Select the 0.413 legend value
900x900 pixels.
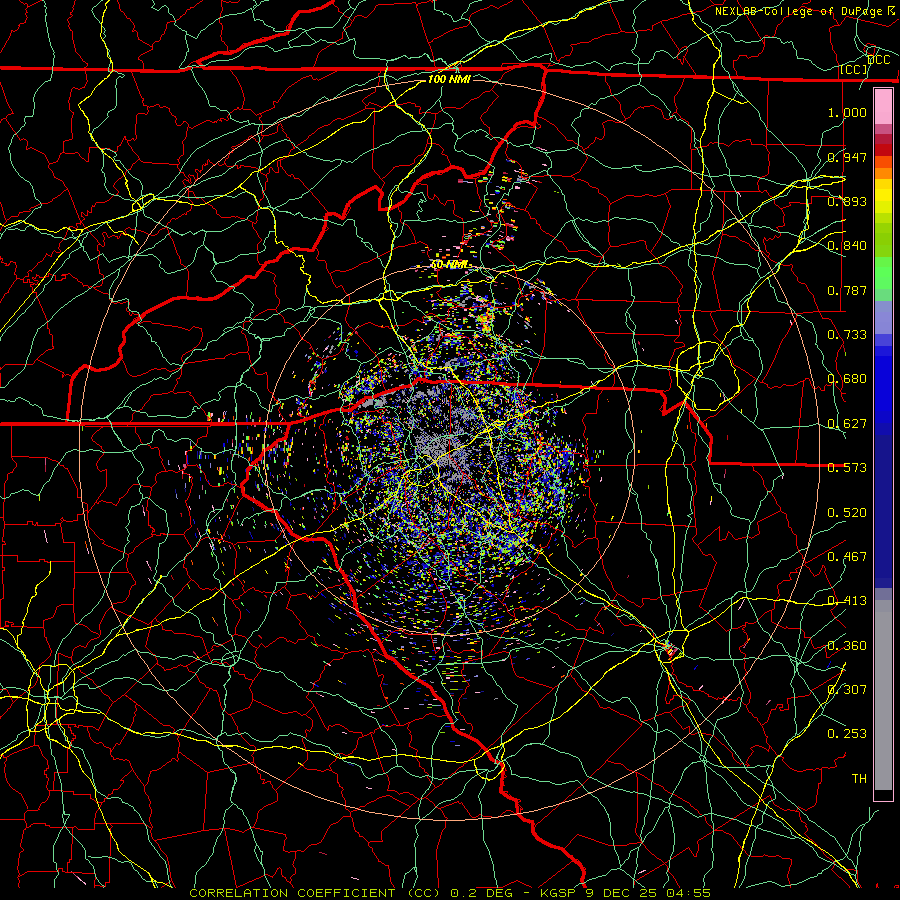point(847,601)
